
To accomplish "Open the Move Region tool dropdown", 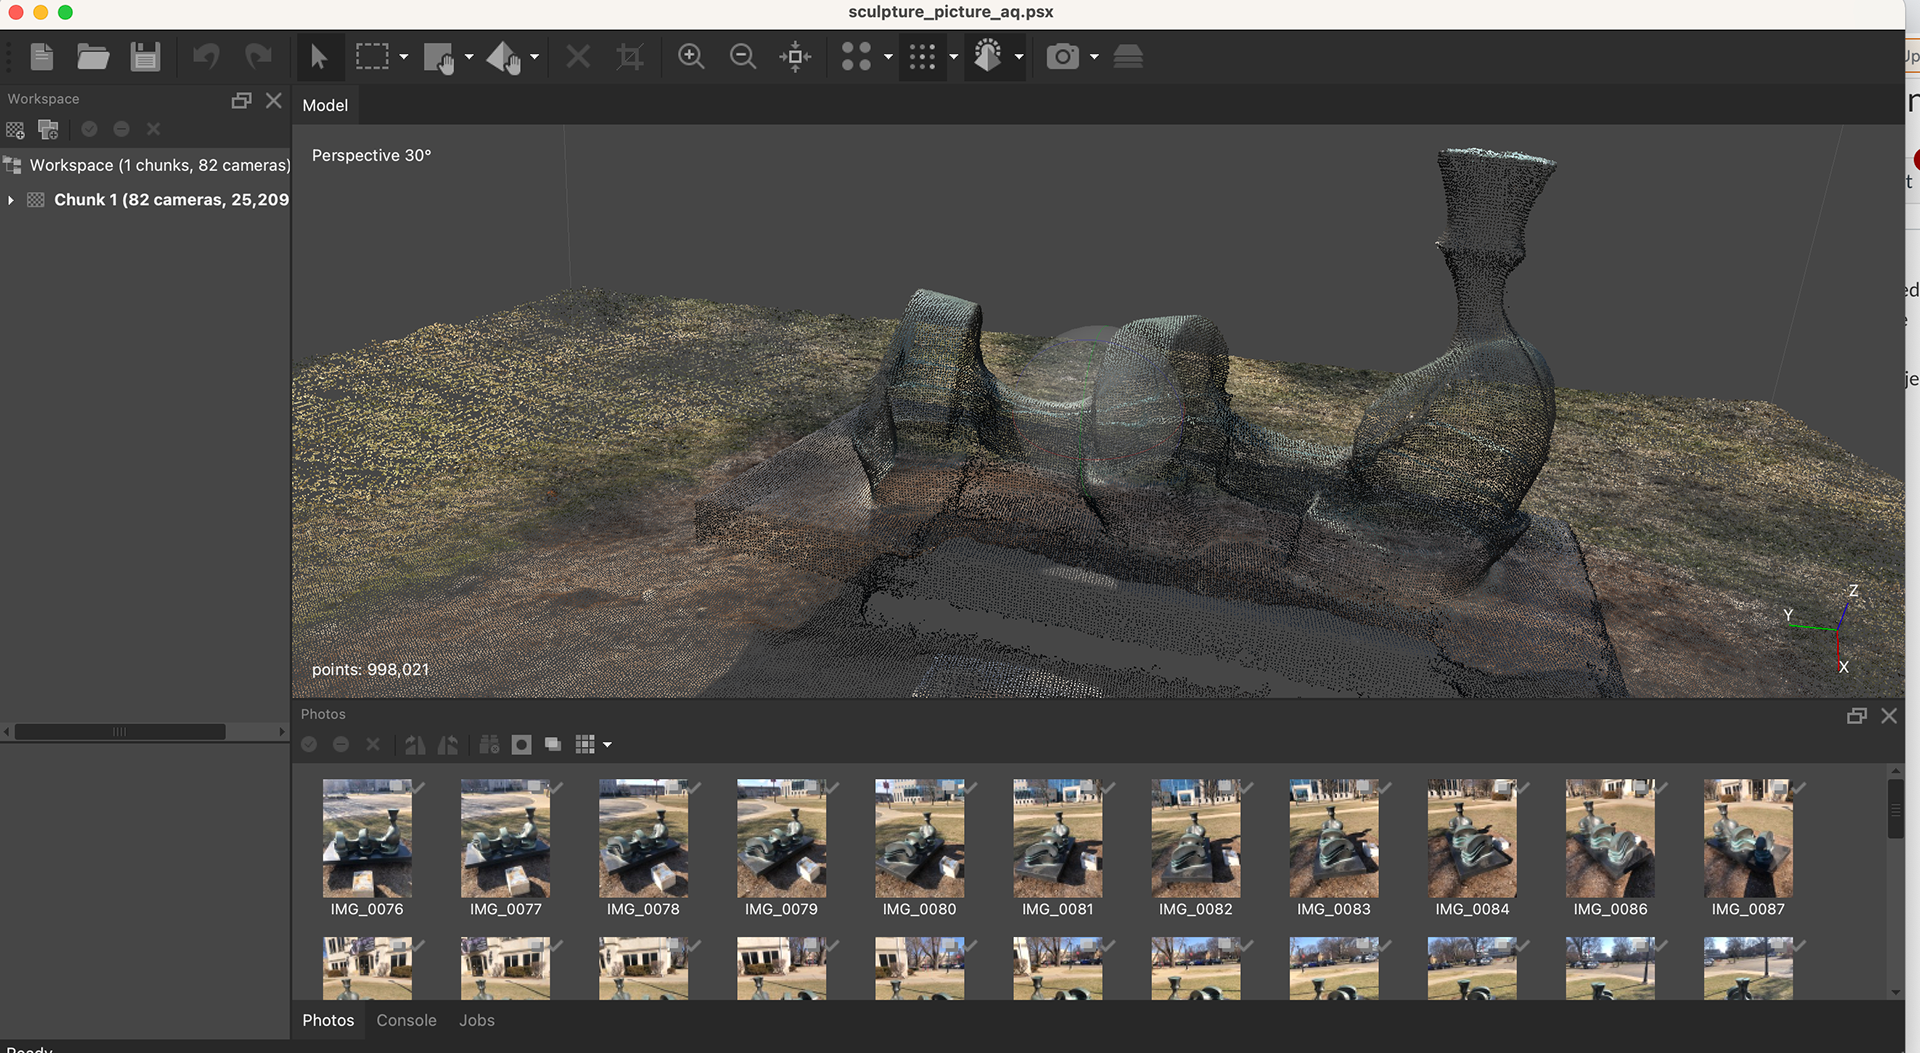I will tap(469, 57).
